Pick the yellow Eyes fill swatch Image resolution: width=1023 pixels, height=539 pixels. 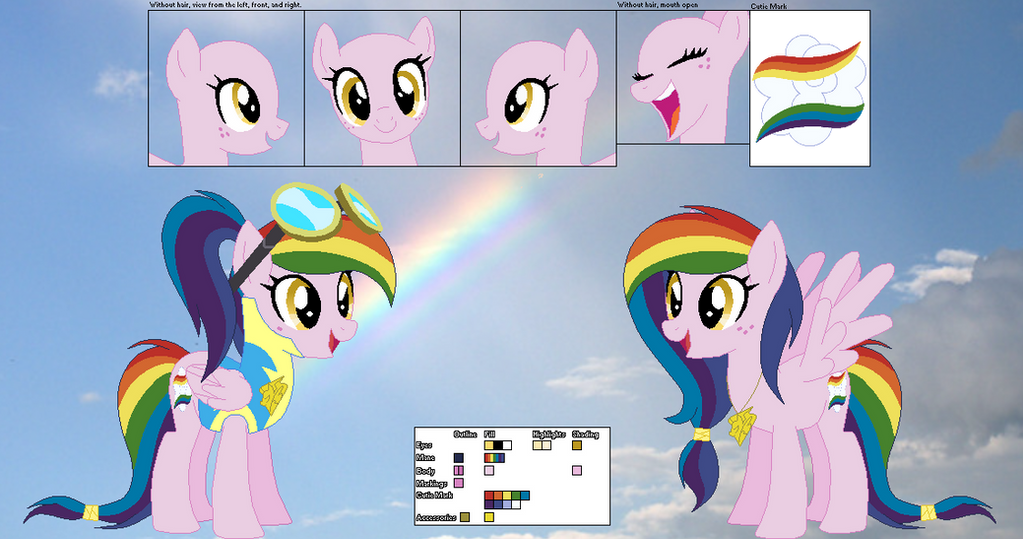[489, 445]
